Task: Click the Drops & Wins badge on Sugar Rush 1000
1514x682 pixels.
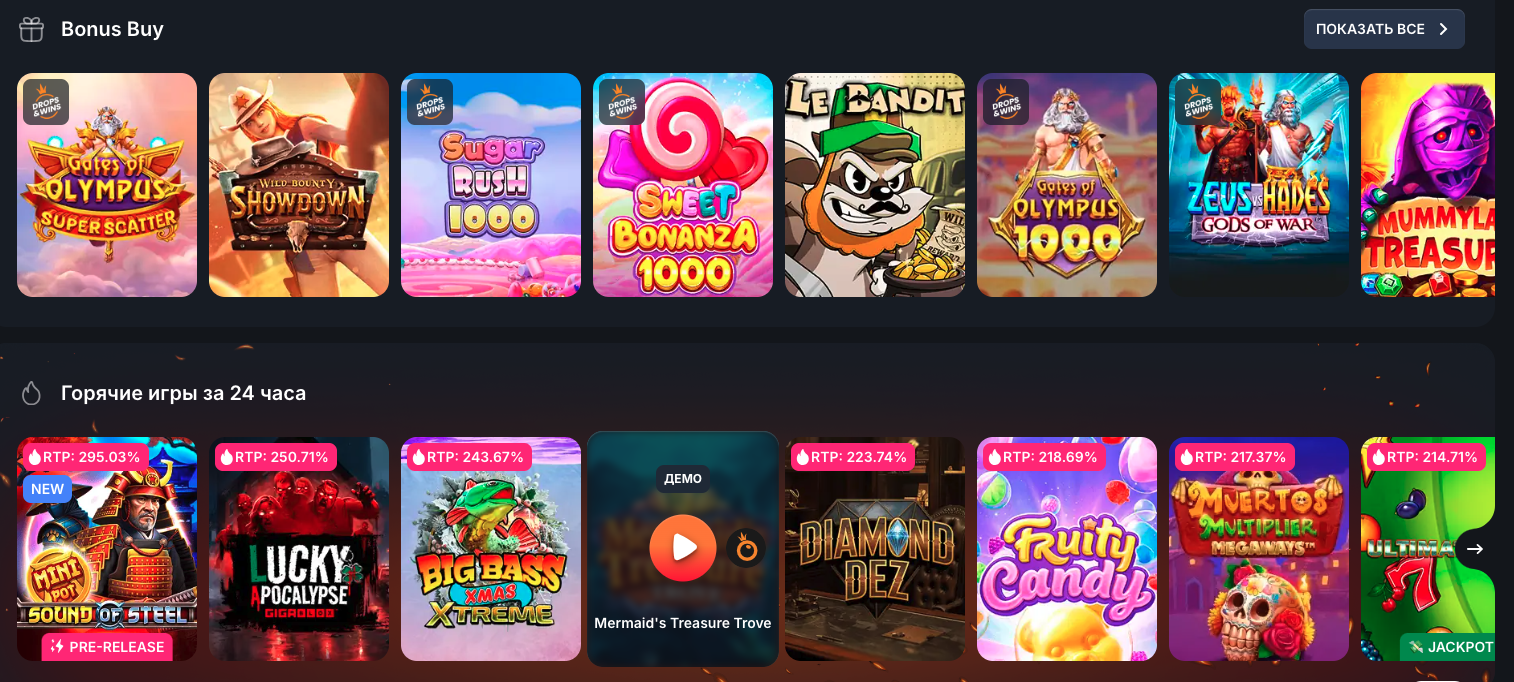Action: 430,102
